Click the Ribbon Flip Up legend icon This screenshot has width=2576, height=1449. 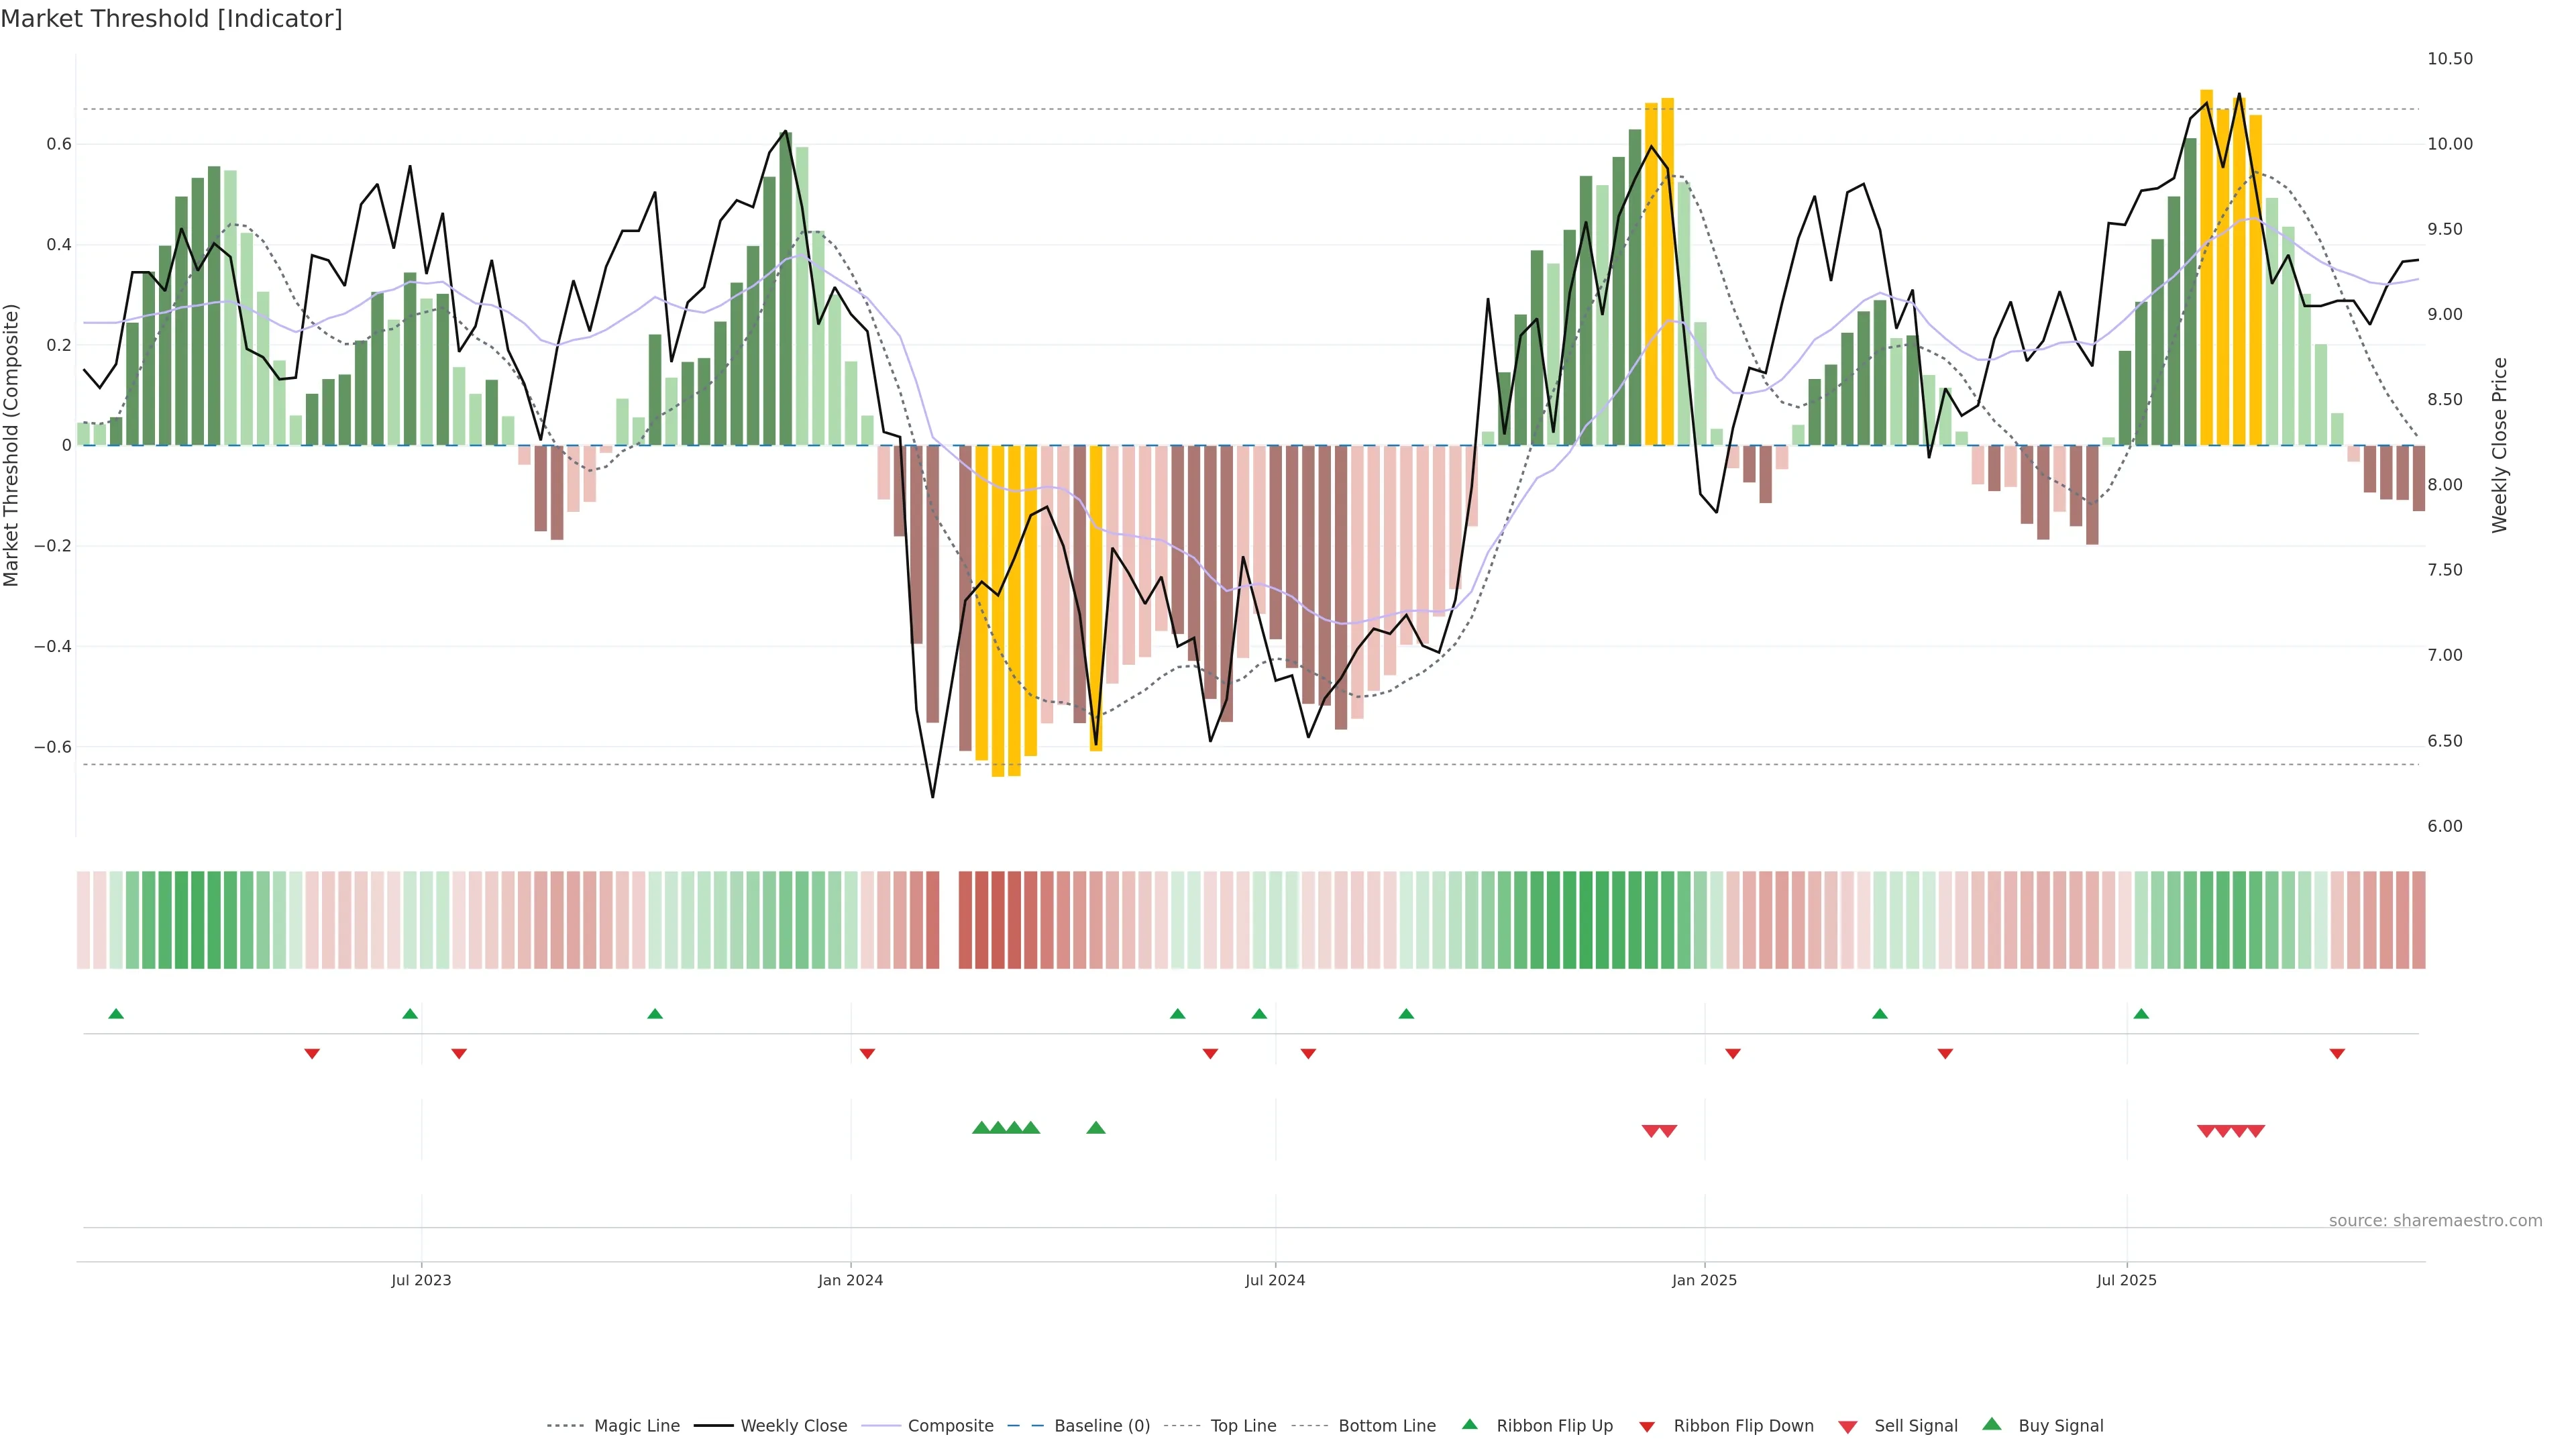pyautogui.click(x=1469, y=1424)
